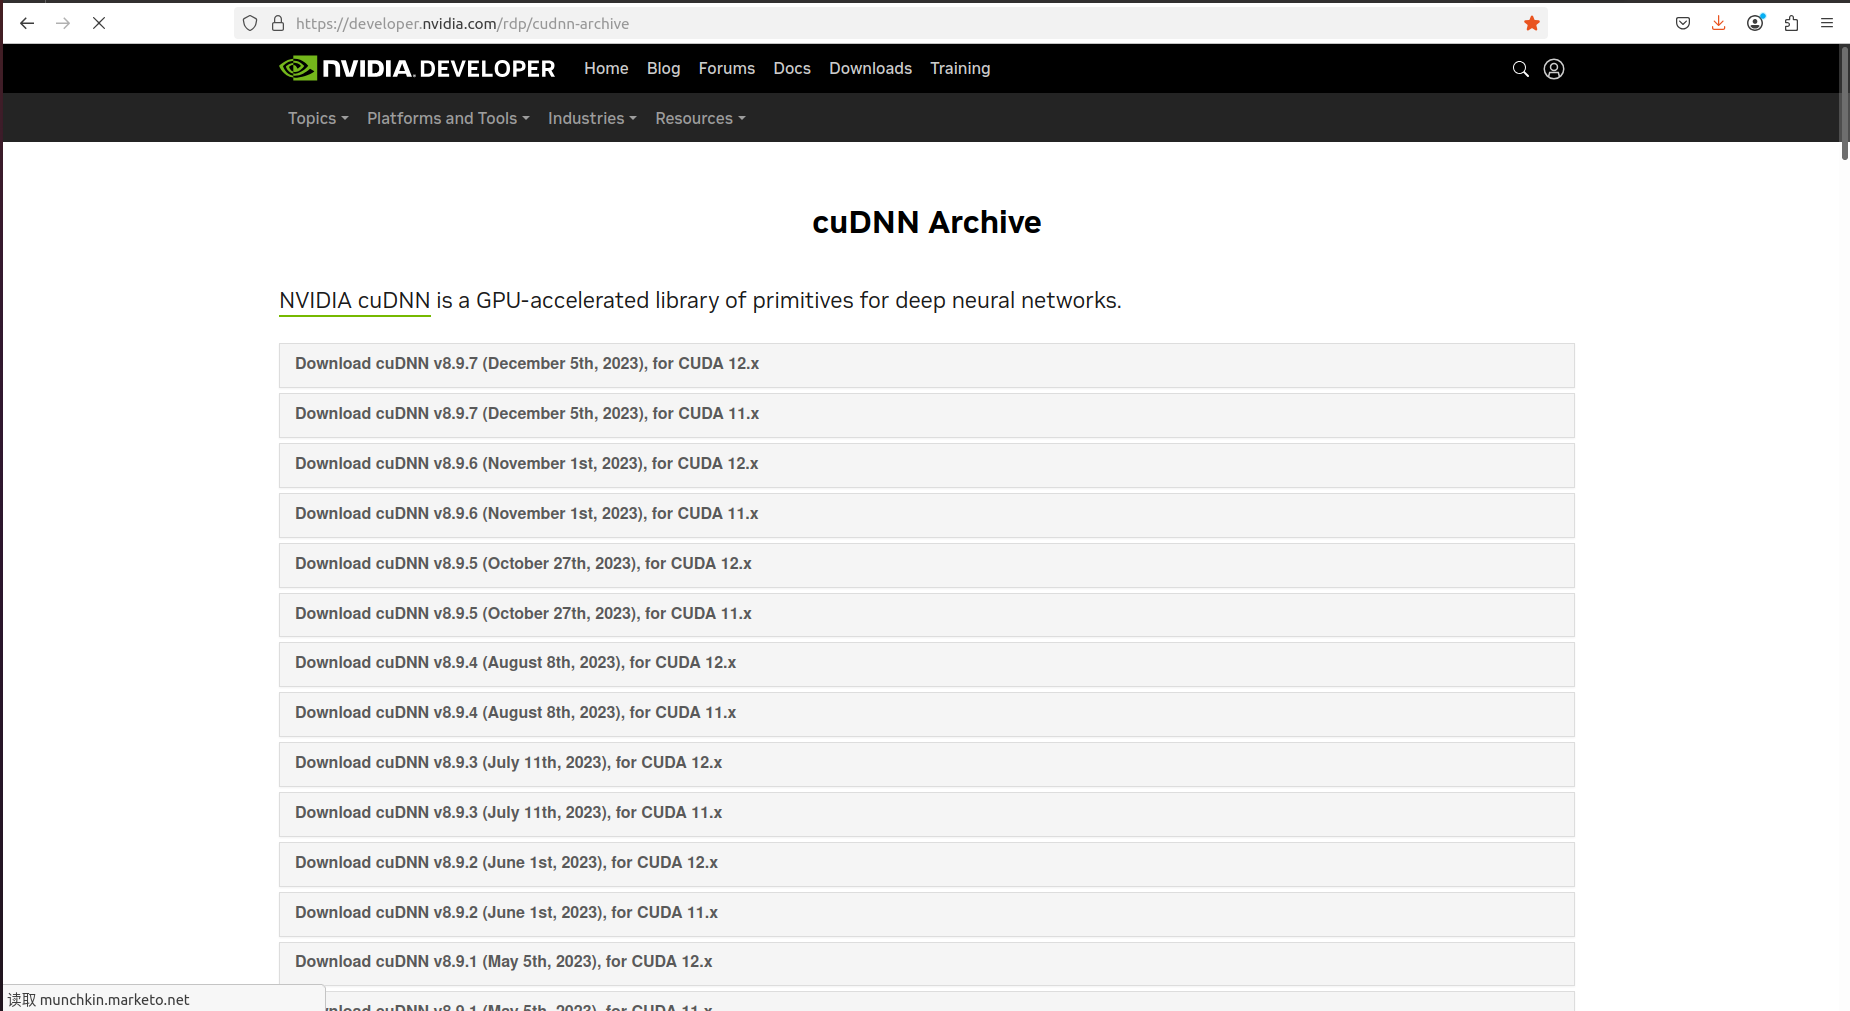
Task: Expand cuDNN v8.9.1 for CUDA 12.x
Action: 926,963
